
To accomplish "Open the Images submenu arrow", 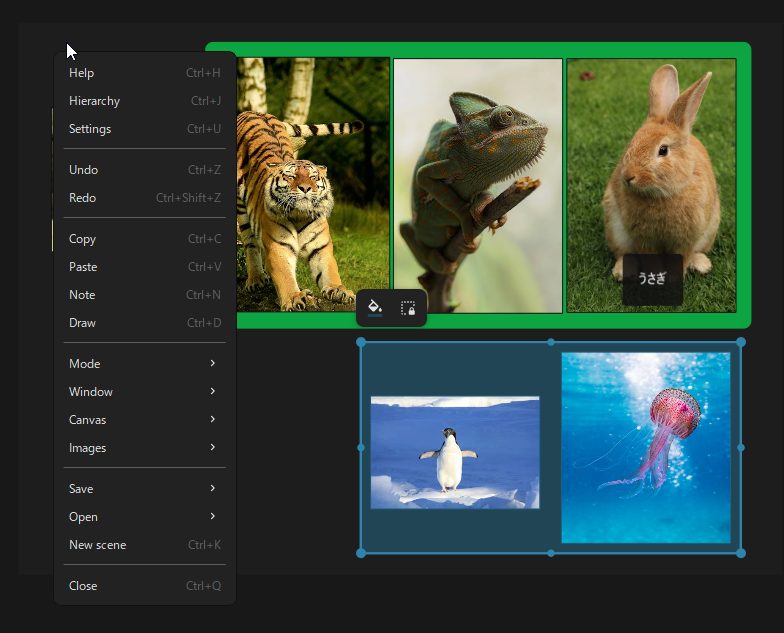I will pos(213,448).
